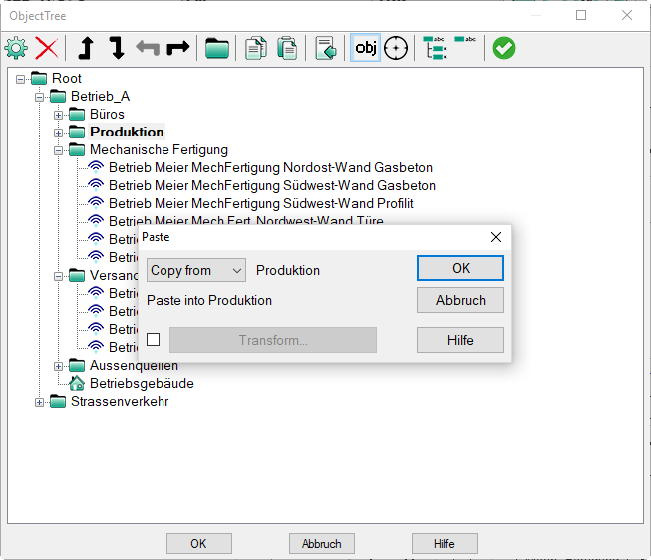Select Südwest-Wand Profilit source item

[x=261, y=203]
